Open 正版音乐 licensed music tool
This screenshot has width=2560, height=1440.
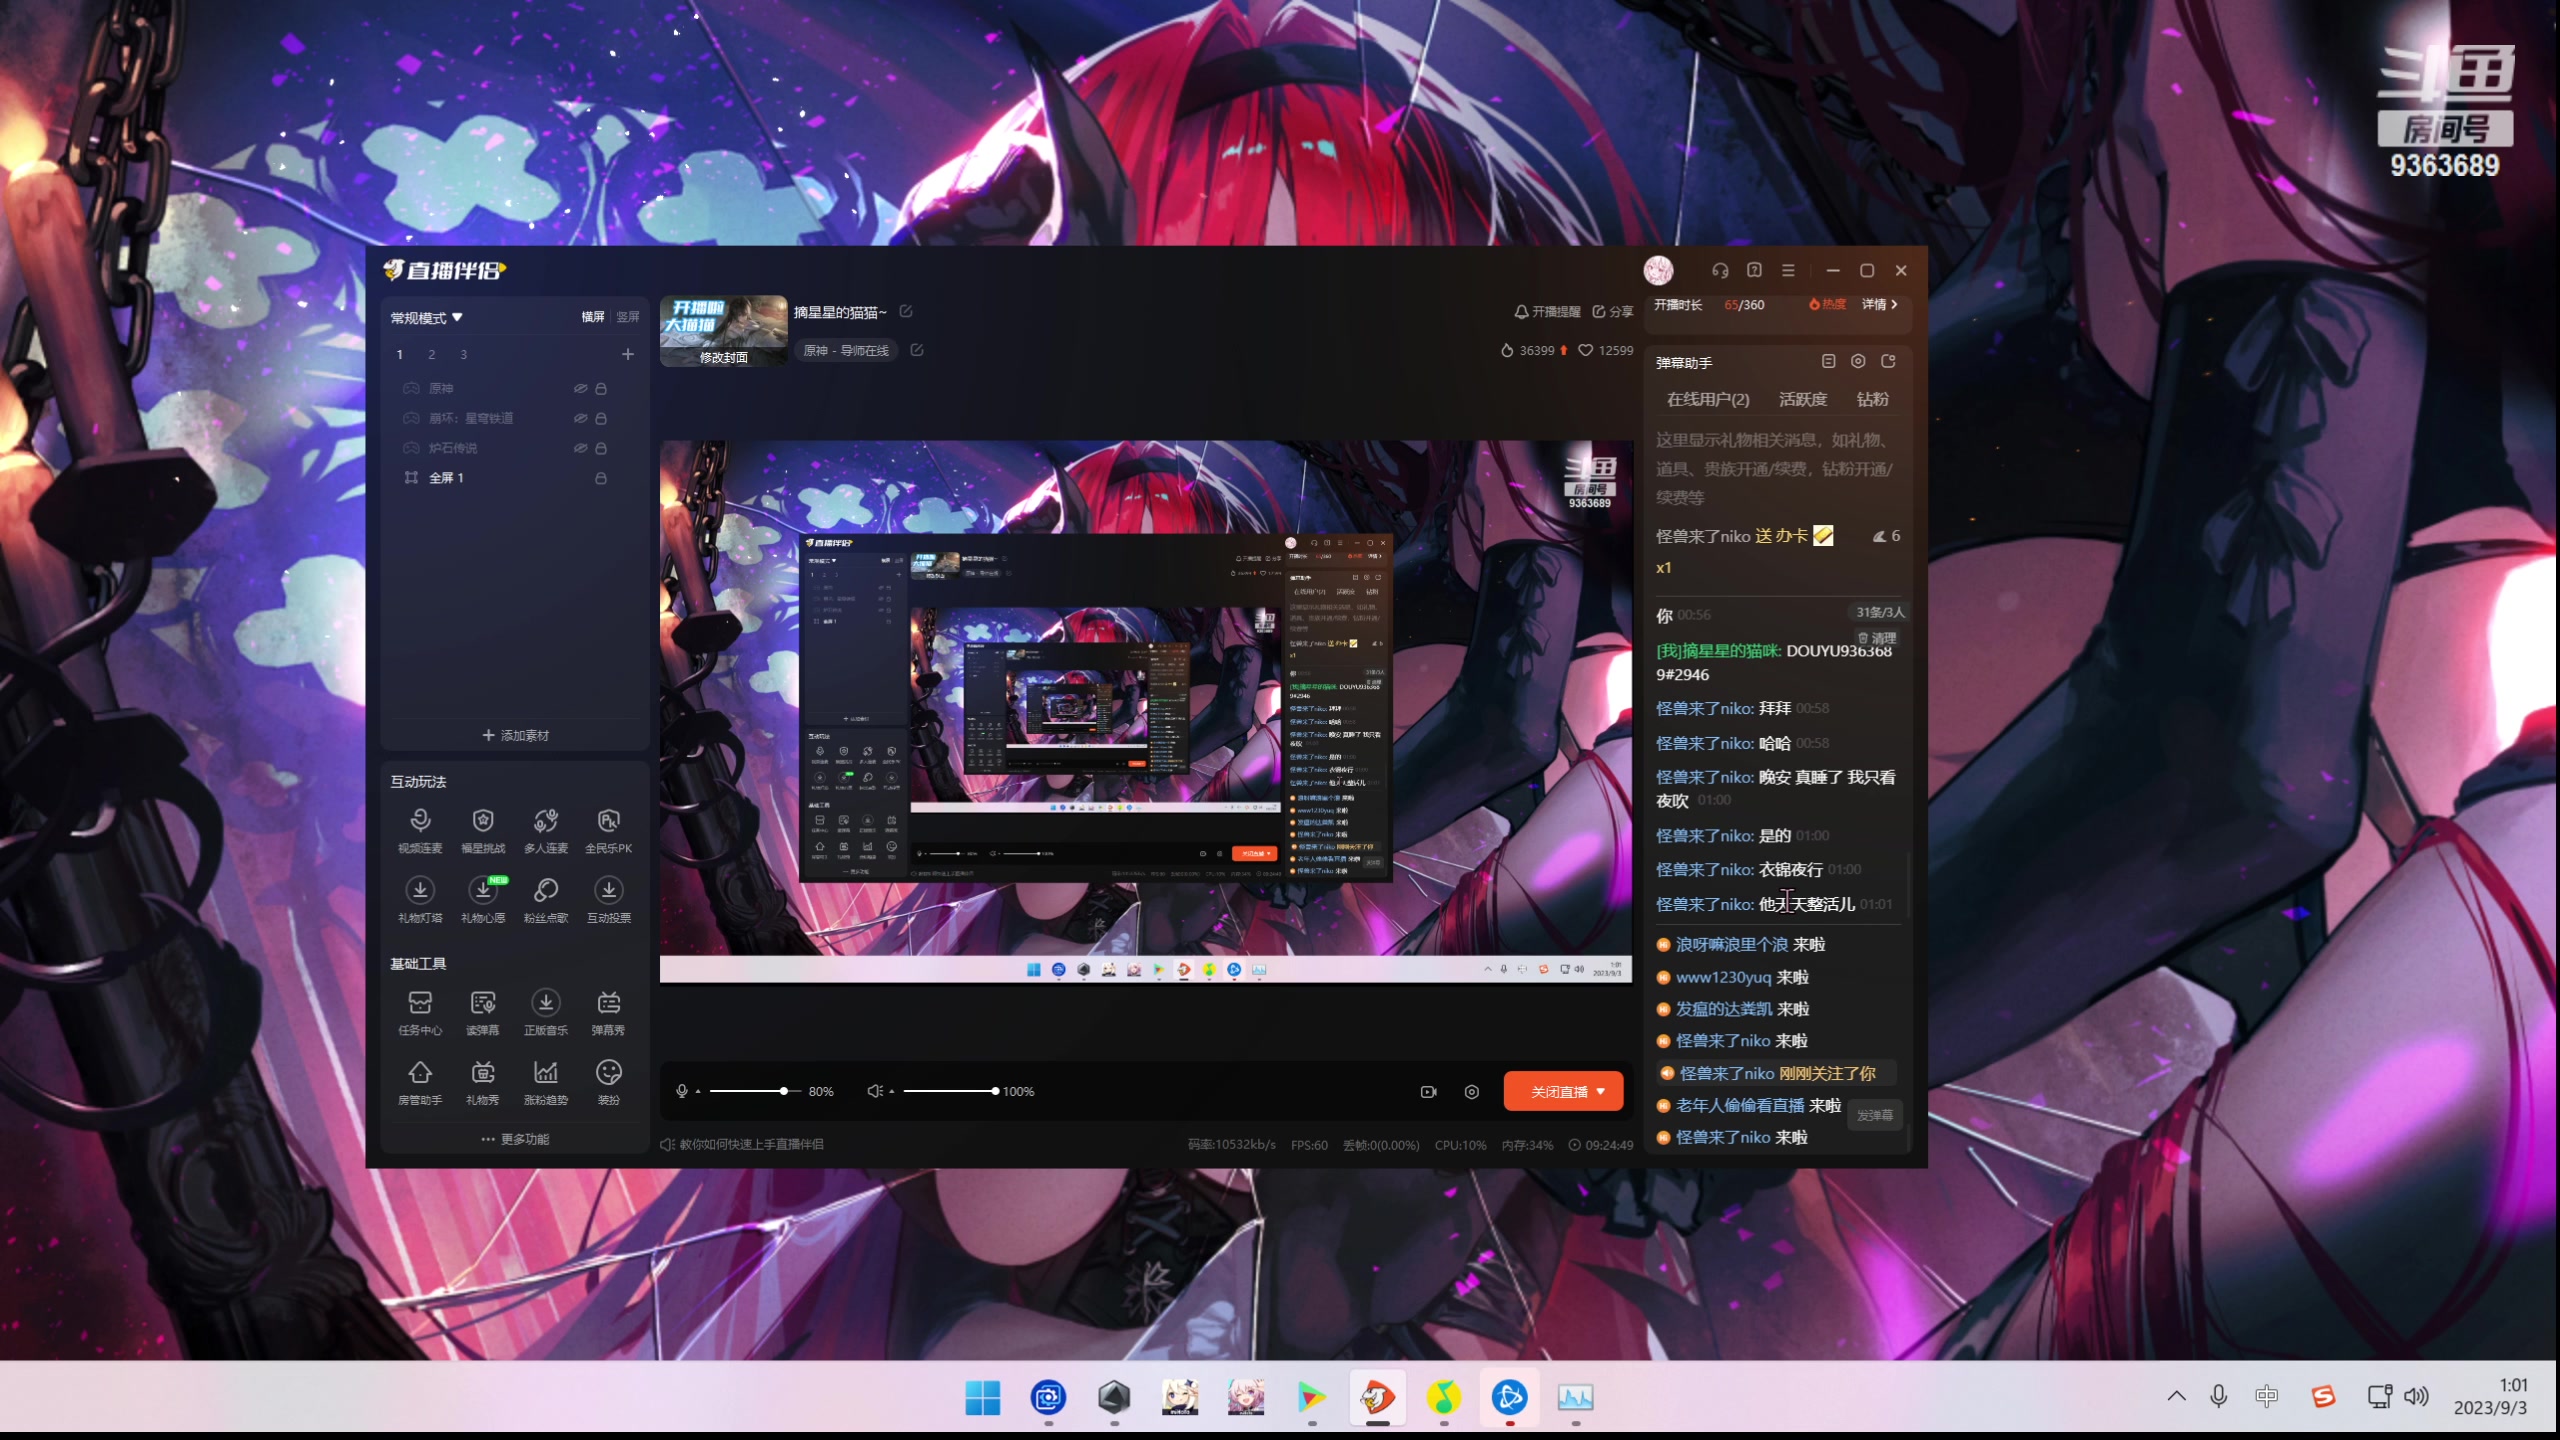pyautogui.click(x=546, y=1012)
